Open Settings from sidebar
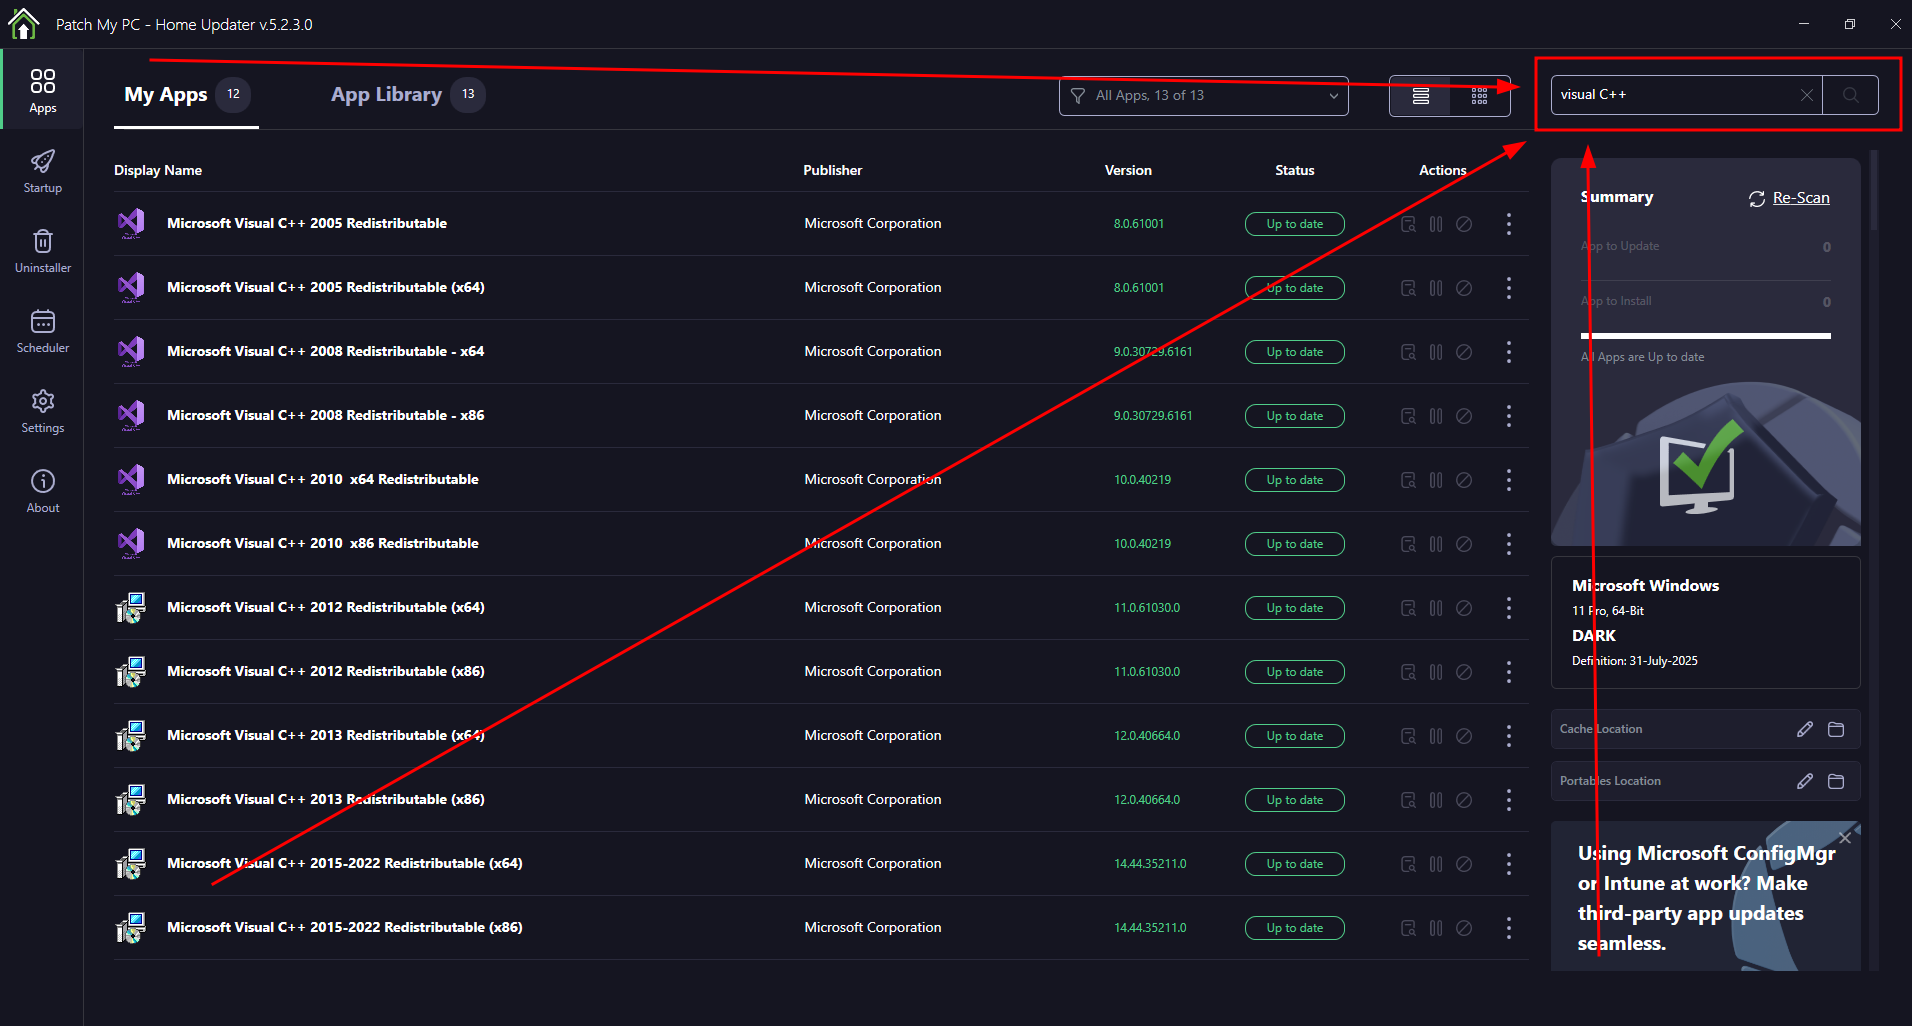 point(42,411)
